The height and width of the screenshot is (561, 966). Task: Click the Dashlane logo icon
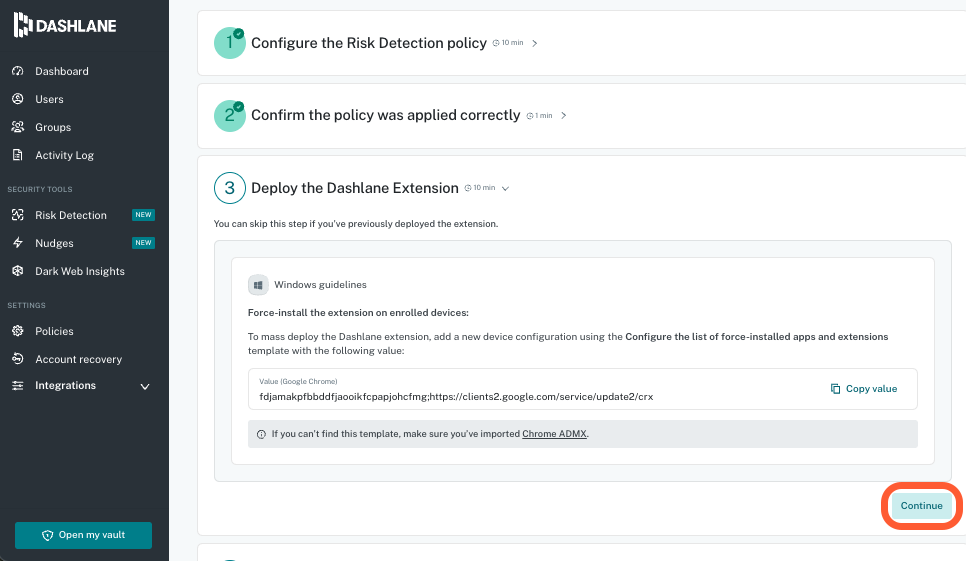coord(22,25)
